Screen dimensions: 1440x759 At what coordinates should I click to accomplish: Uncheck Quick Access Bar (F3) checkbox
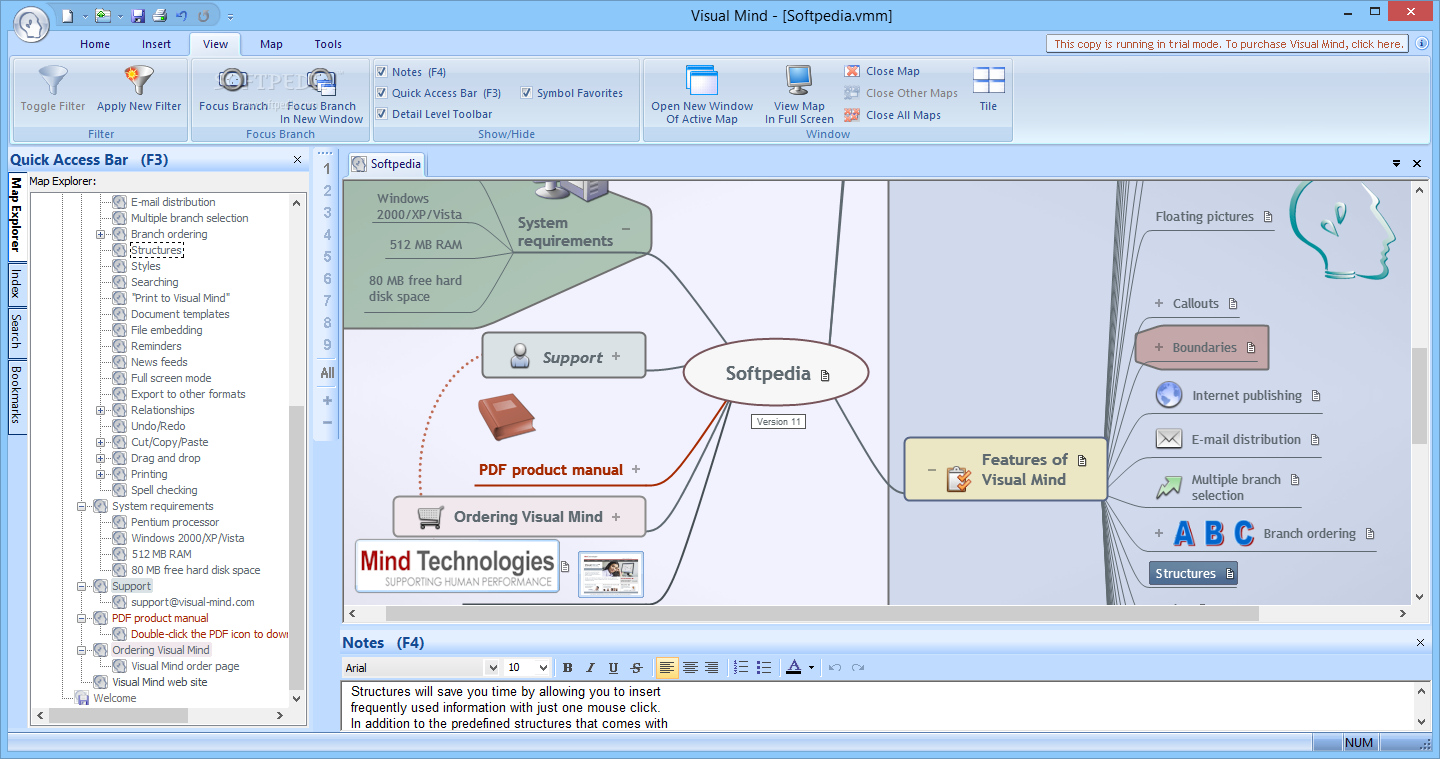point(382,93)
